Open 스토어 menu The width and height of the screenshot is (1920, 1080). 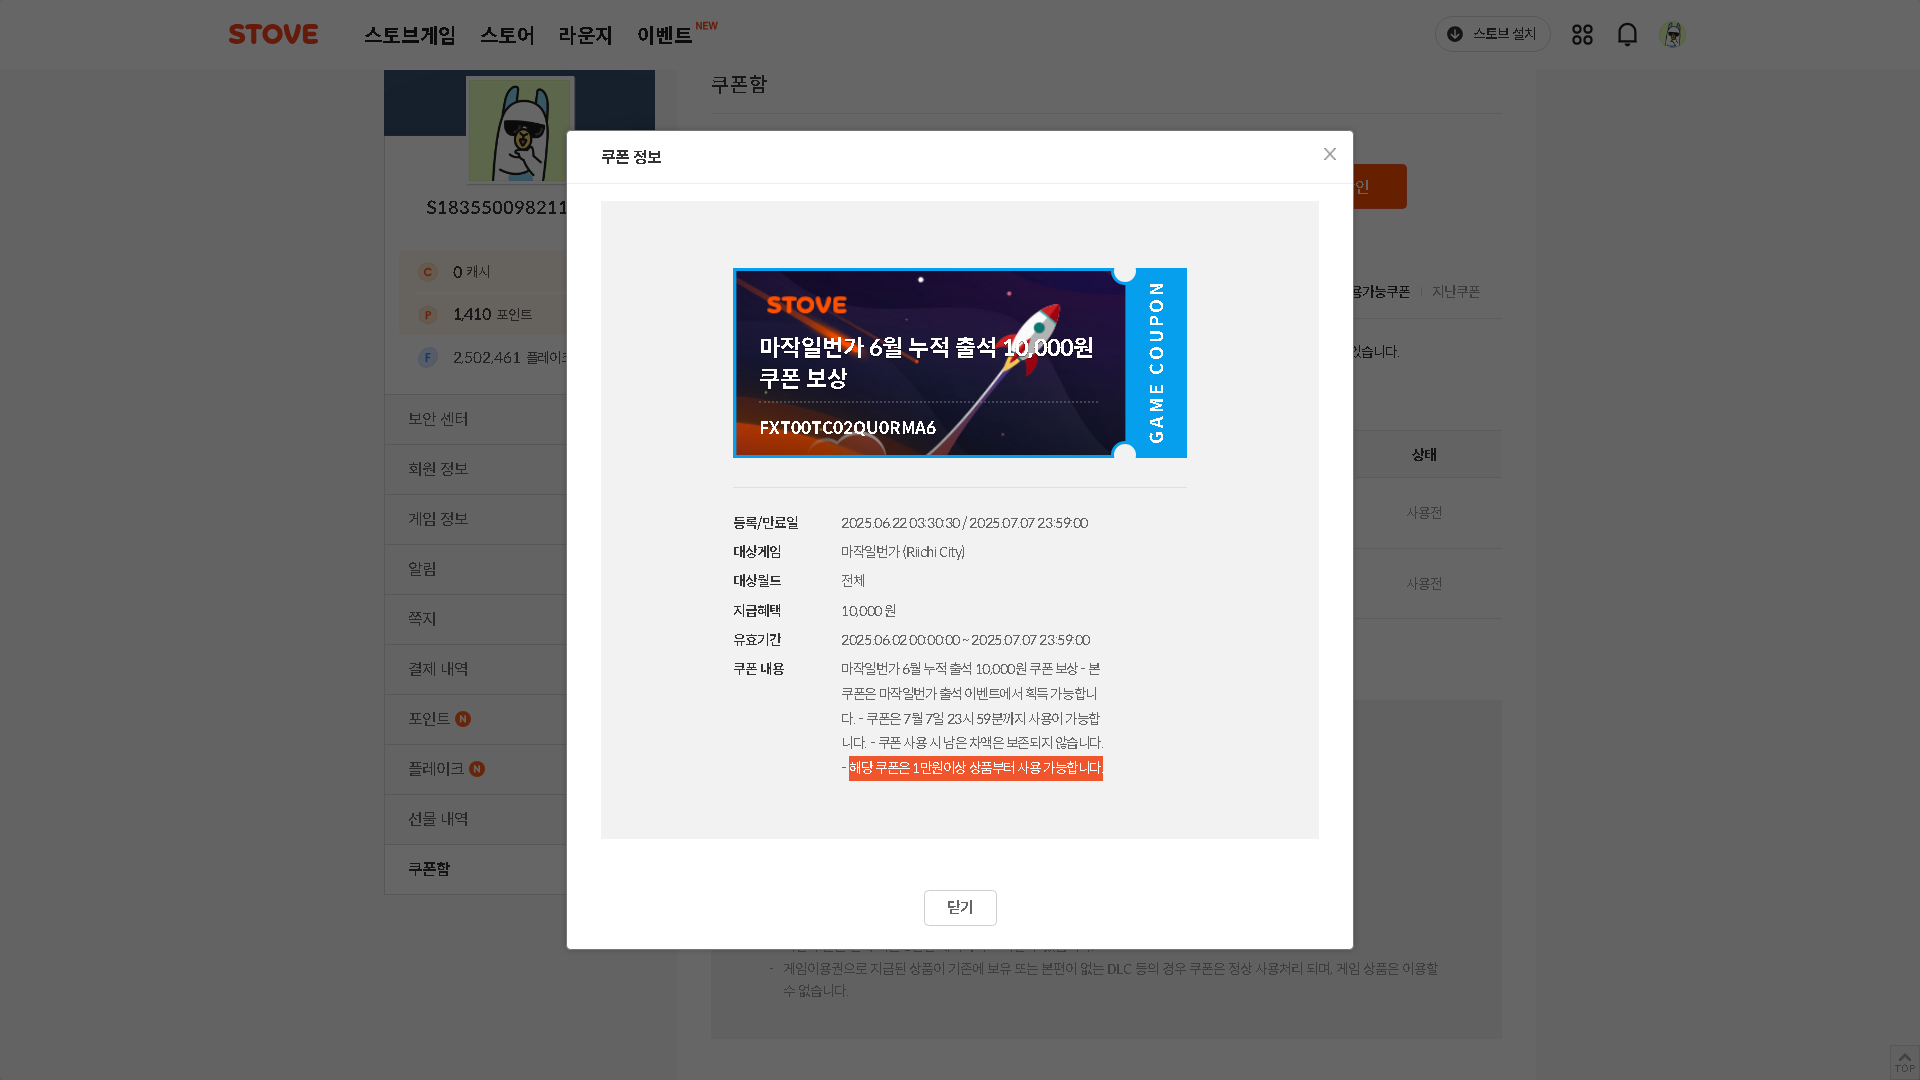[x=507, y=36]
